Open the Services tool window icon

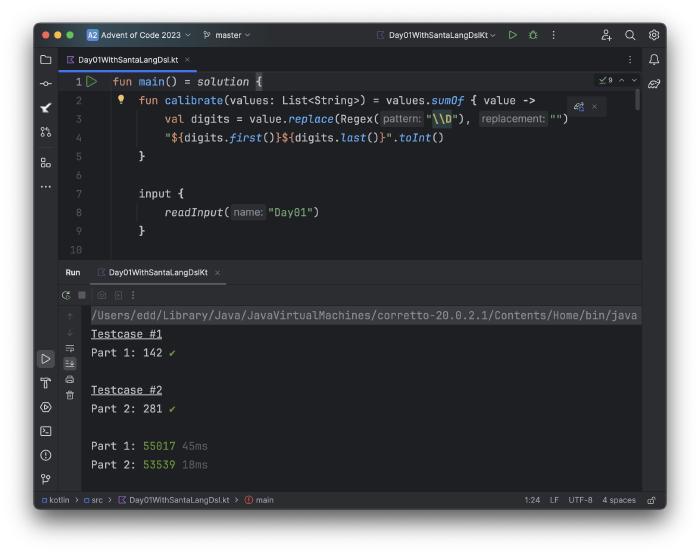(x=46, y=407)
